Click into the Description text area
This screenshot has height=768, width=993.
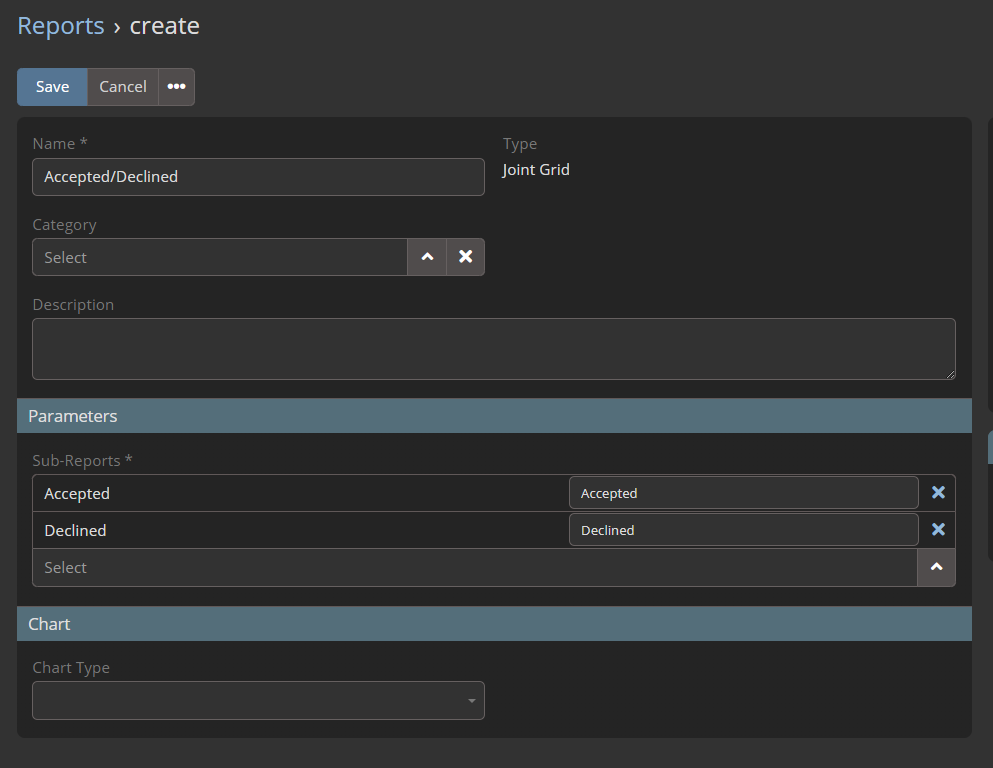pos(493,349)
